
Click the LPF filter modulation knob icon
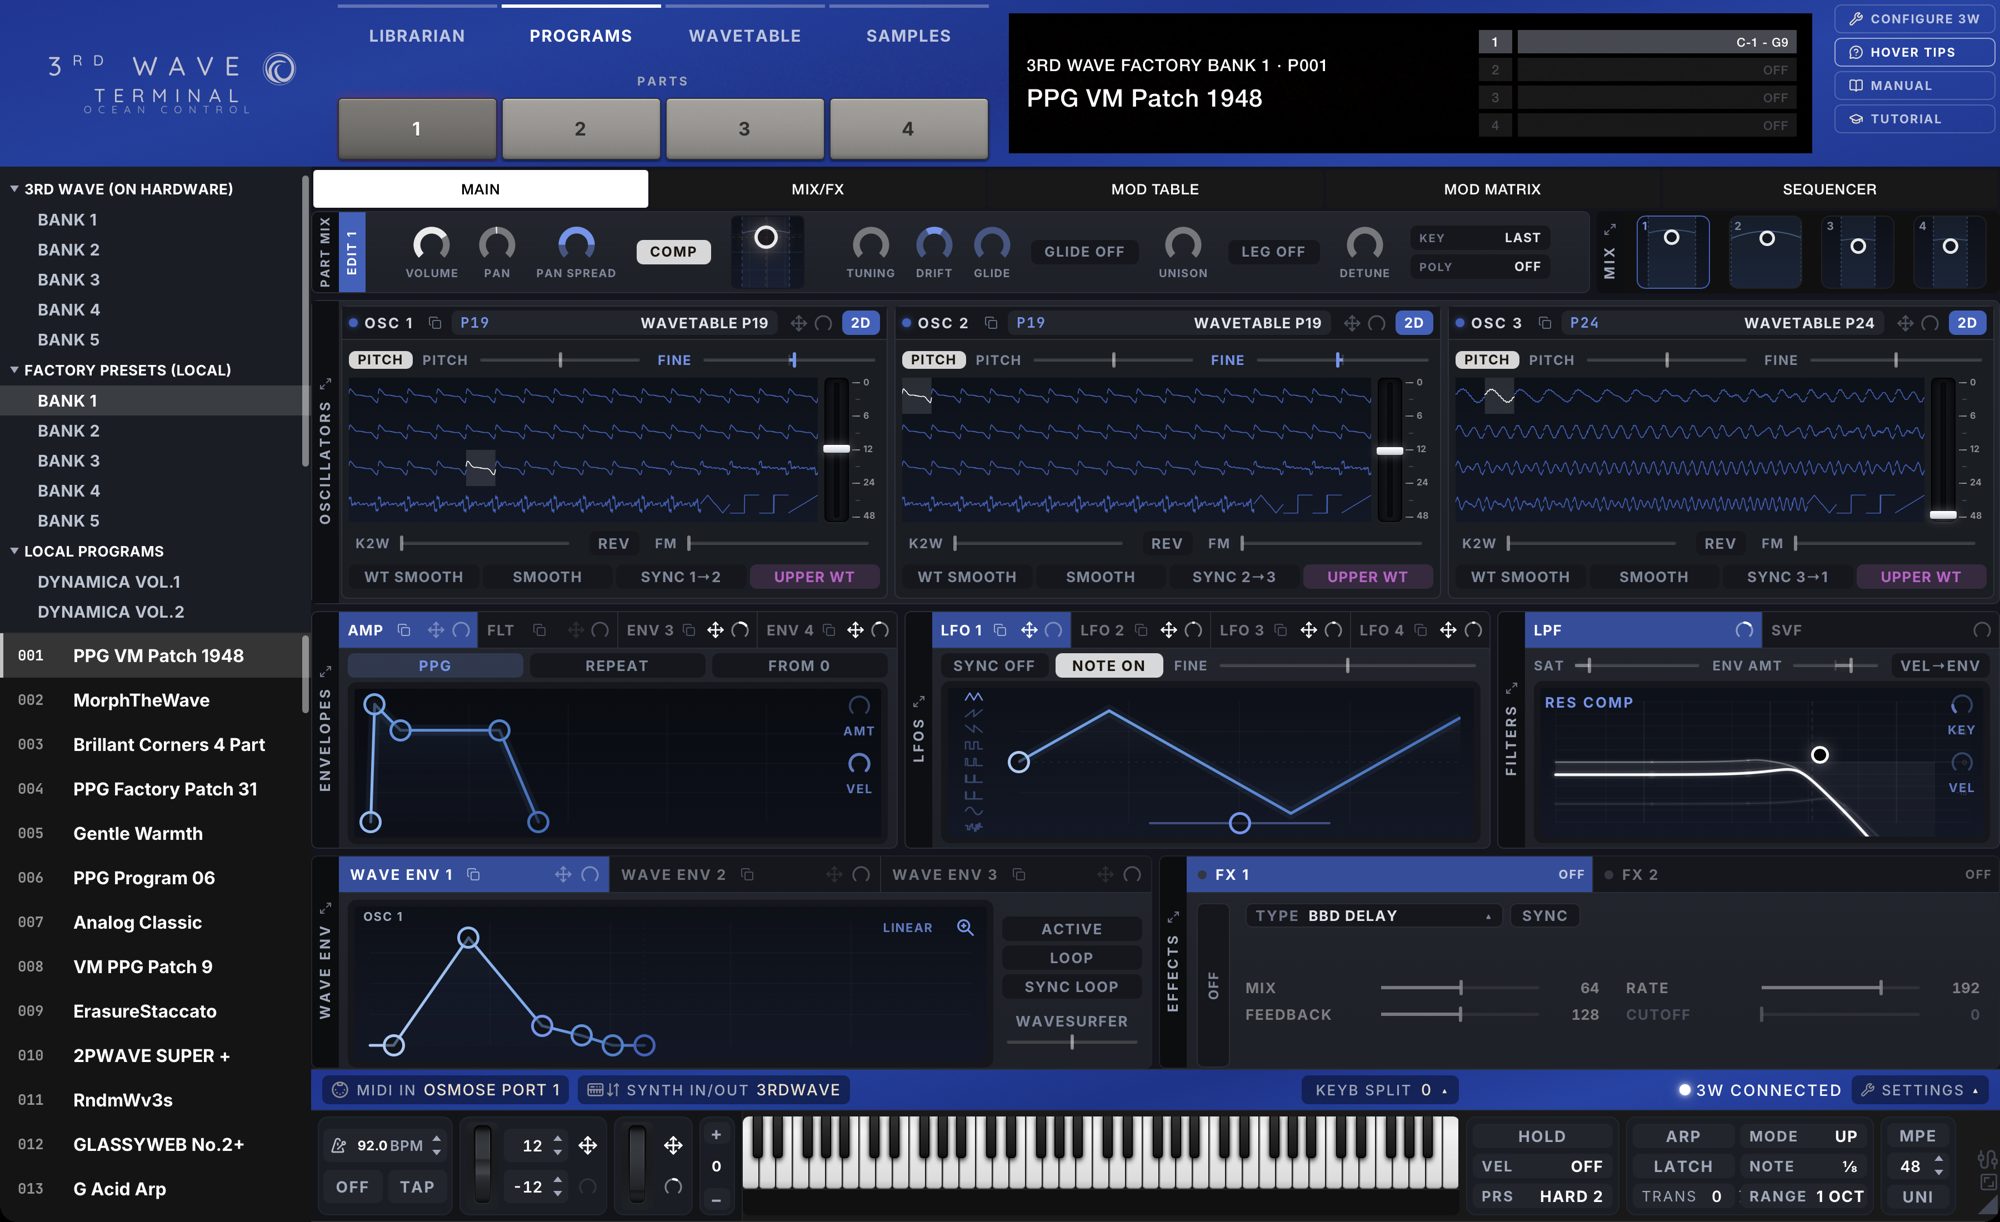click(1744, 630)
